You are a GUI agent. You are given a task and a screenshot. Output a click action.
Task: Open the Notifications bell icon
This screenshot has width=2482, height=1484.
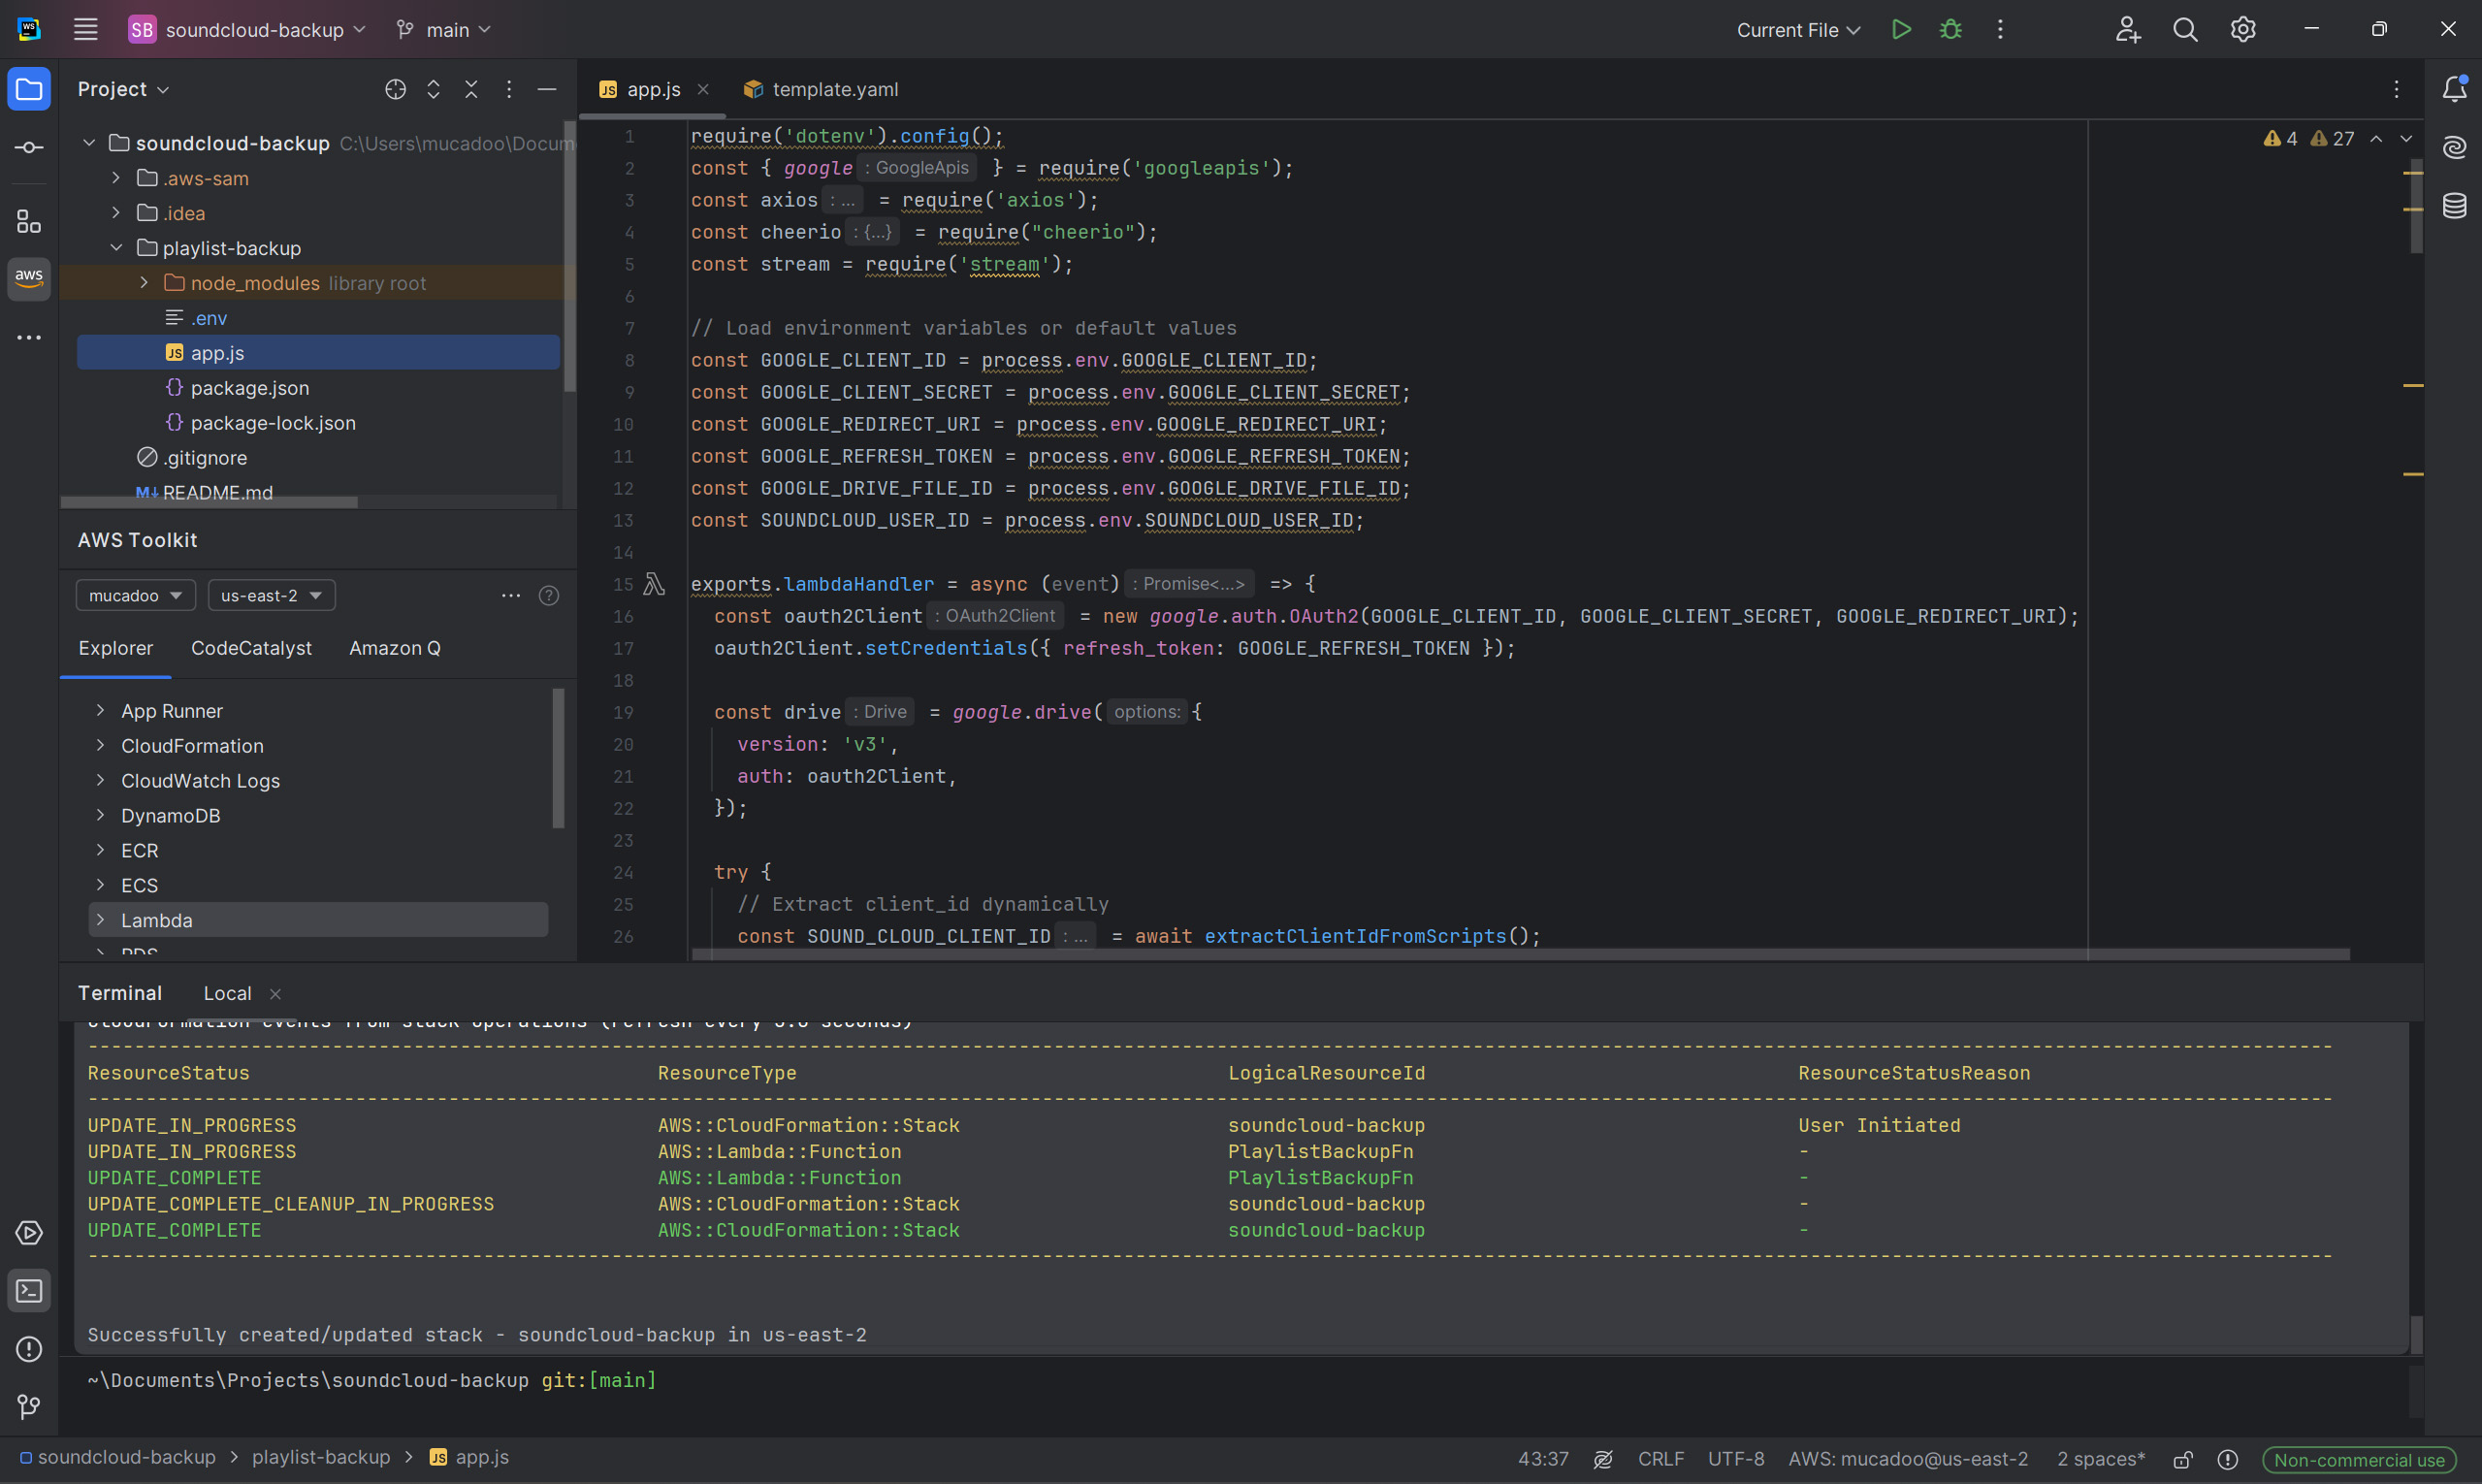[2454, 90]
